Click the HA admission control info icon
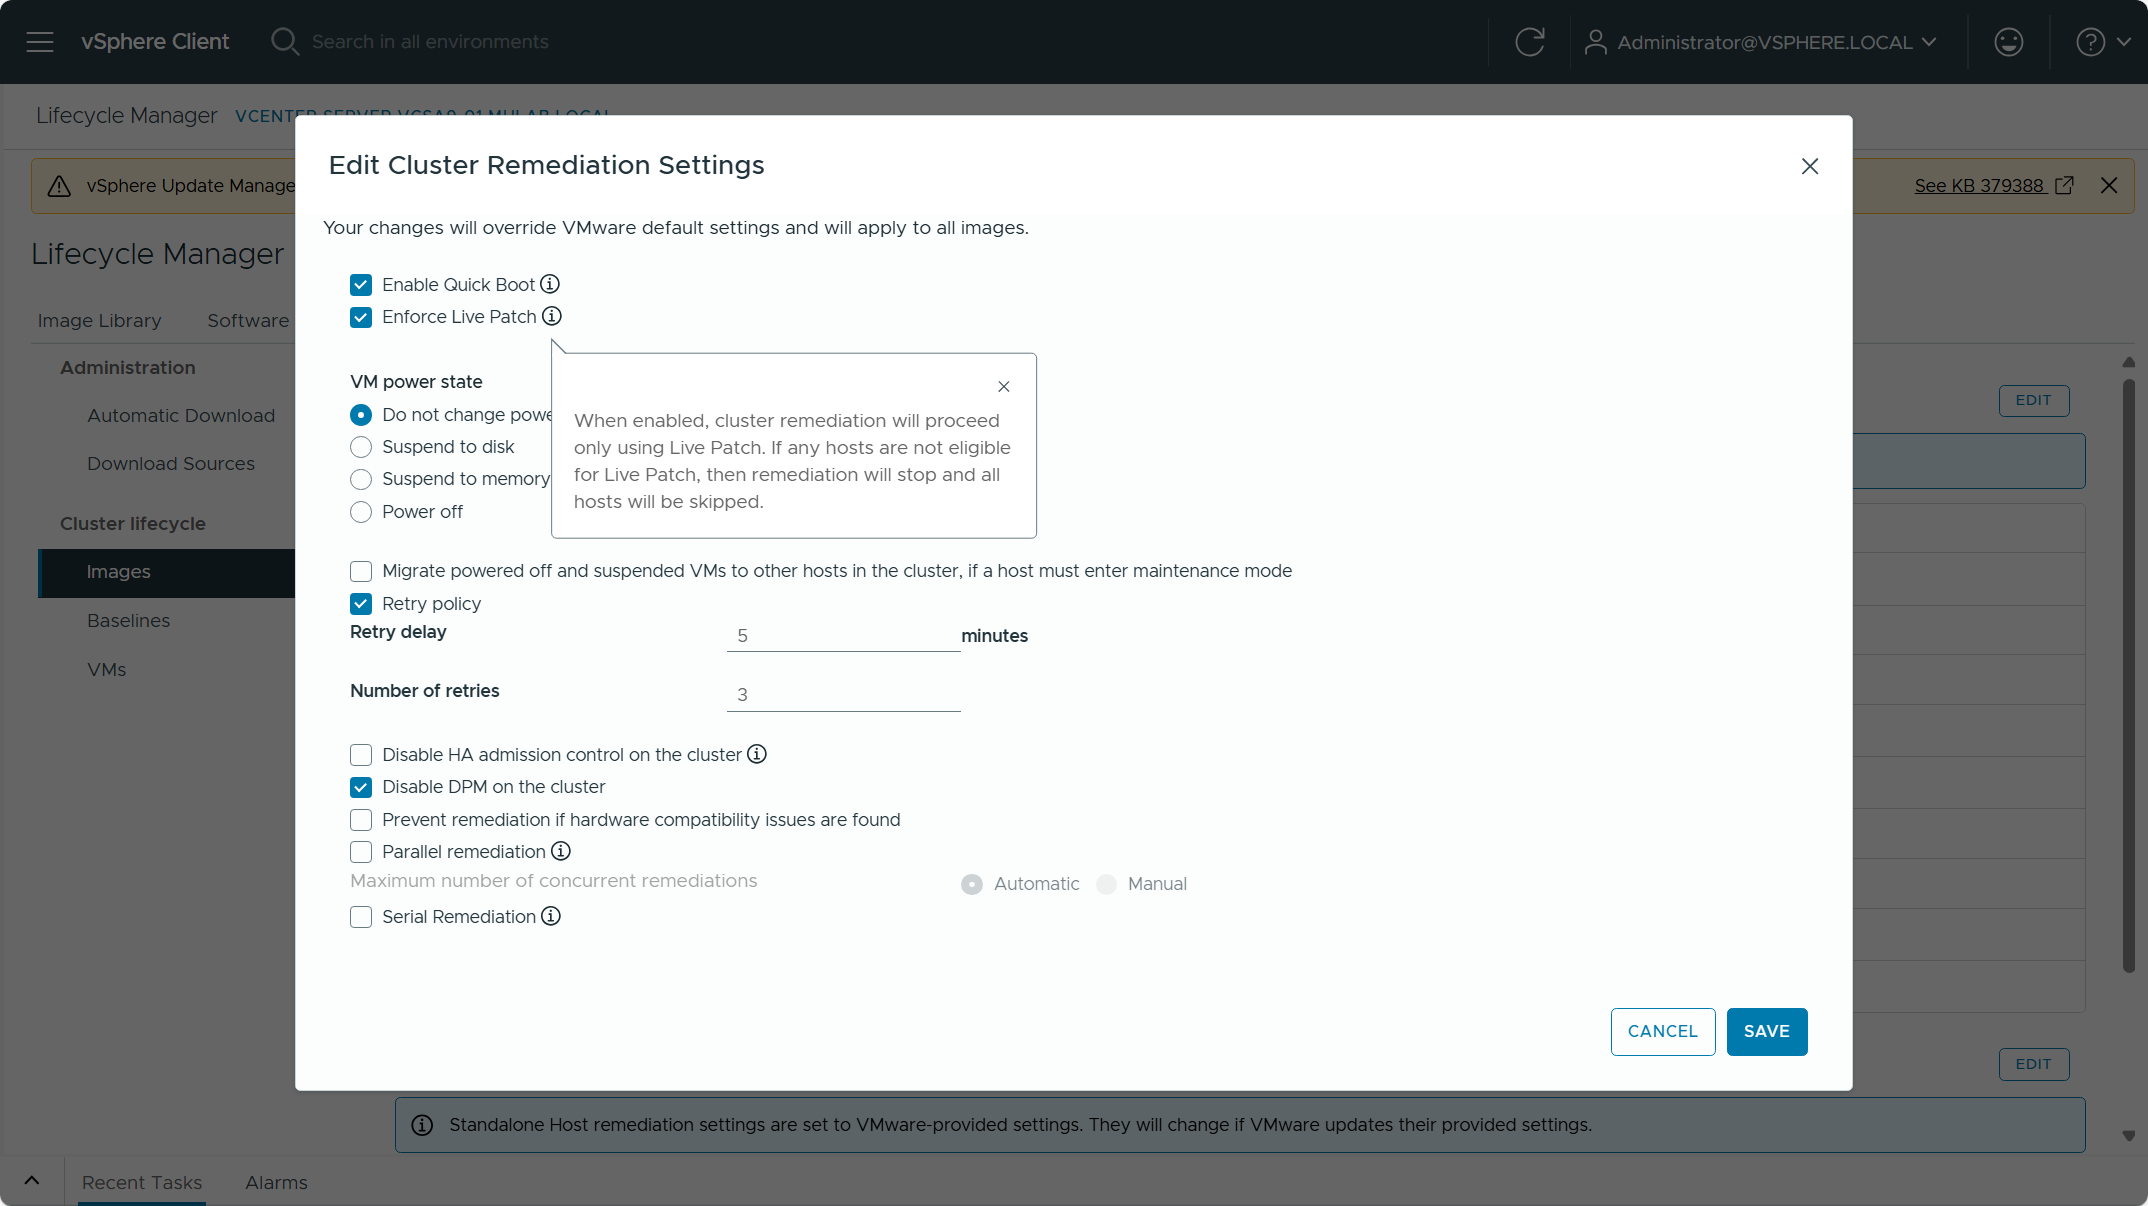Viewport: 2148px width, 1206px height. click(x=757, y=754)
